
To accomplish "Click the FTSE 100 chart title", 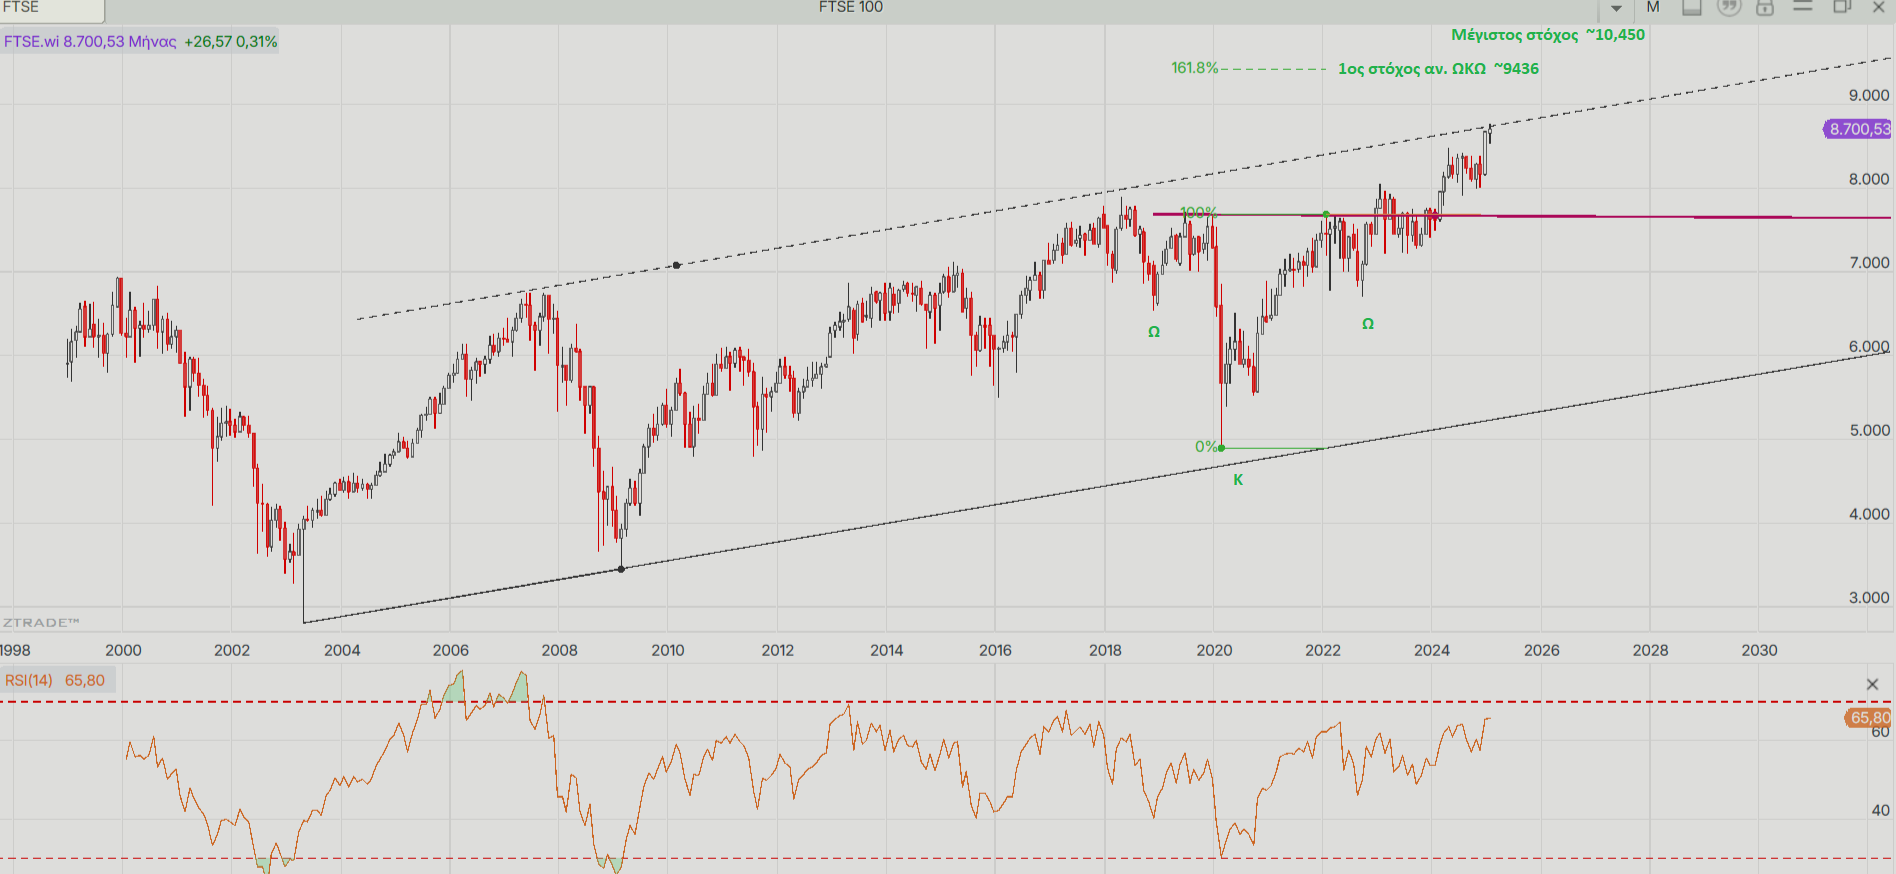I will coord(851,7).
